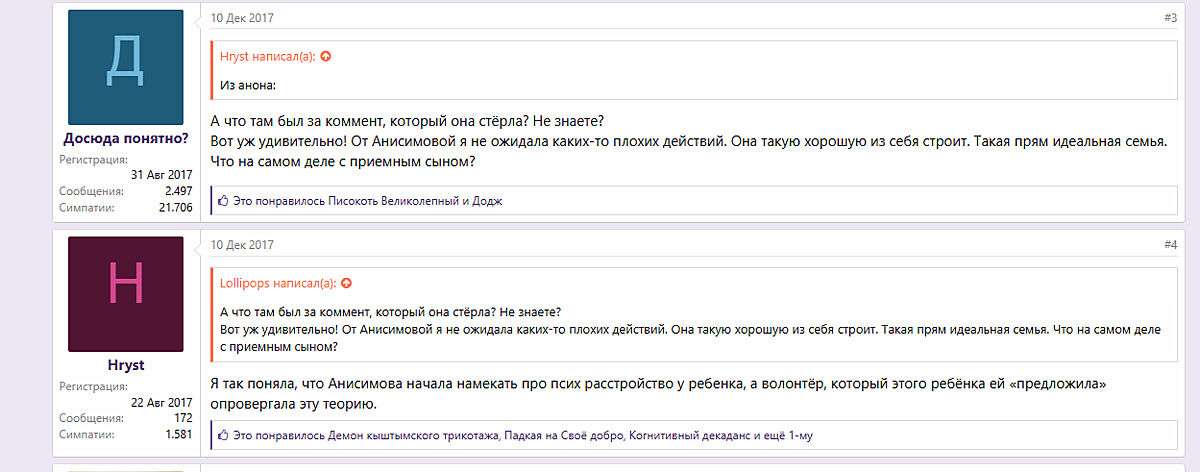Click the 10 Дек 2017 date on post #3
Viewport: 1200px width, 472px height.
click(x=242, y=18)
